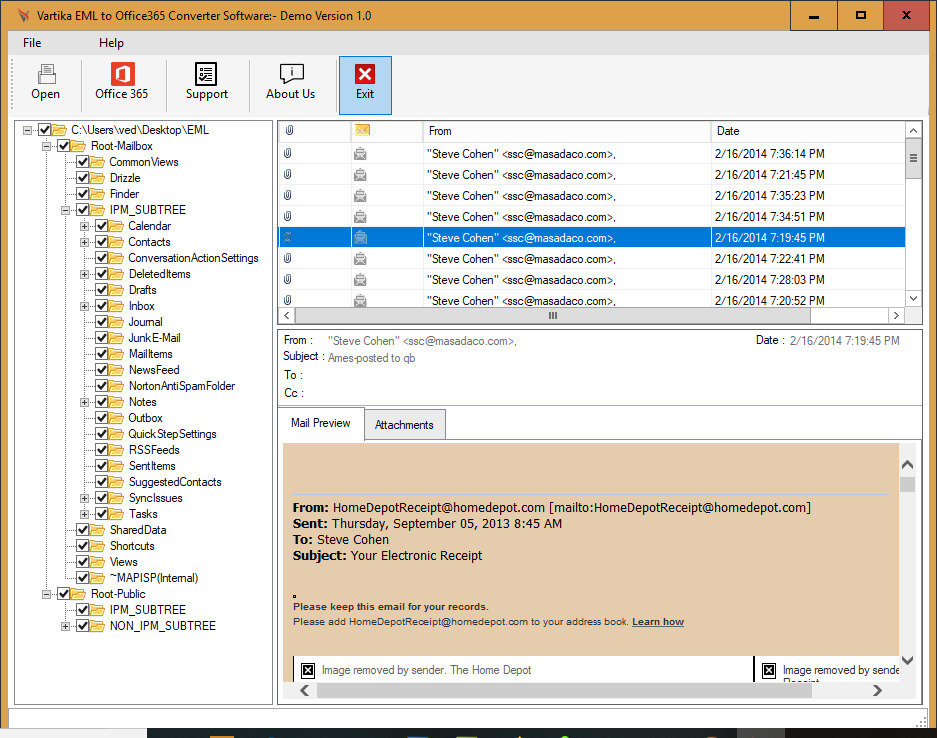This screenshot has height=738, width=937.
Task: Click the Open toolbar icon
Action: click(x=46, y=74)
